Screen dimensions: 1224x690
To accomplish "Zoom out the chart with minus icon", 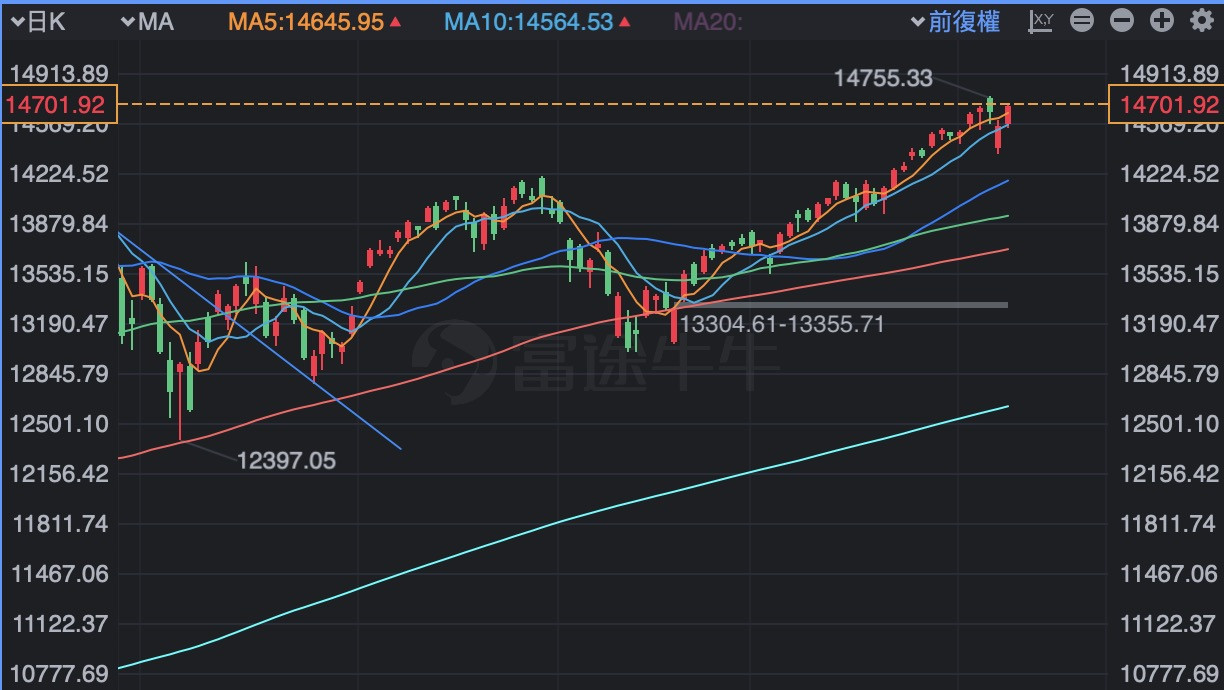I will 1122,21.
